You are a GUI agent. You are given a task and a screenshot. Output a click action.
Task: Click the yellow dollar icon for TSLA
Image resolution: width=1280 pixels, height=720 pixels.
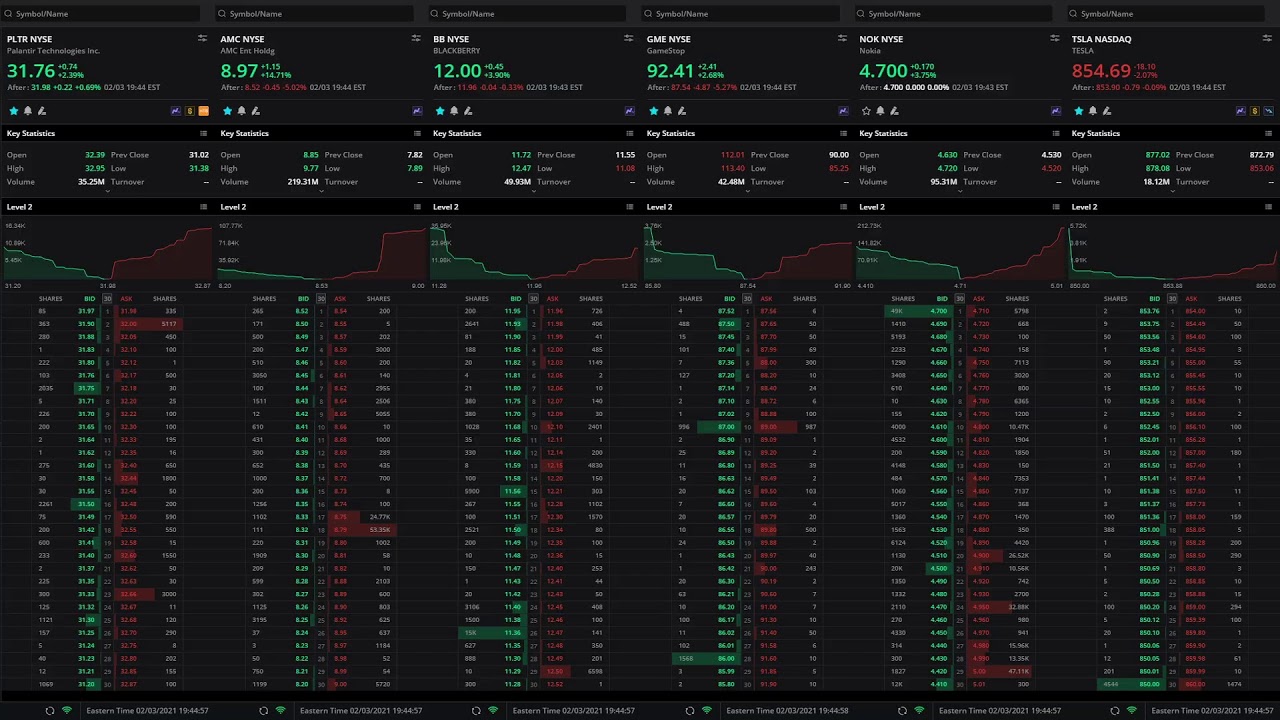tap(1255, 111)
